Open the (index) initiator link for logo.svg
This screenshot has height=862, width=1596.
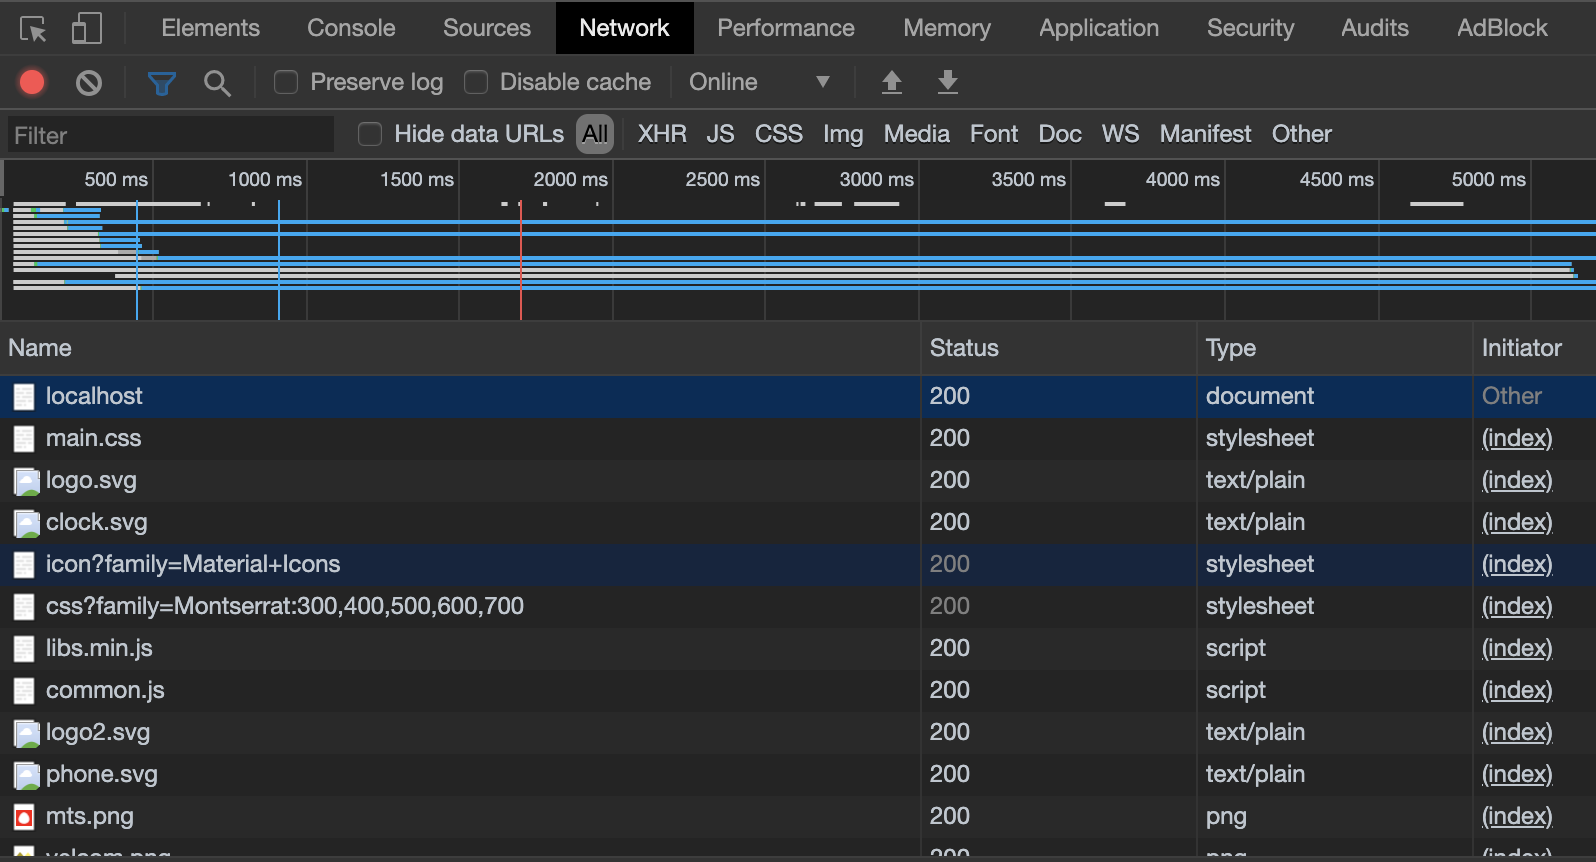1517,480
